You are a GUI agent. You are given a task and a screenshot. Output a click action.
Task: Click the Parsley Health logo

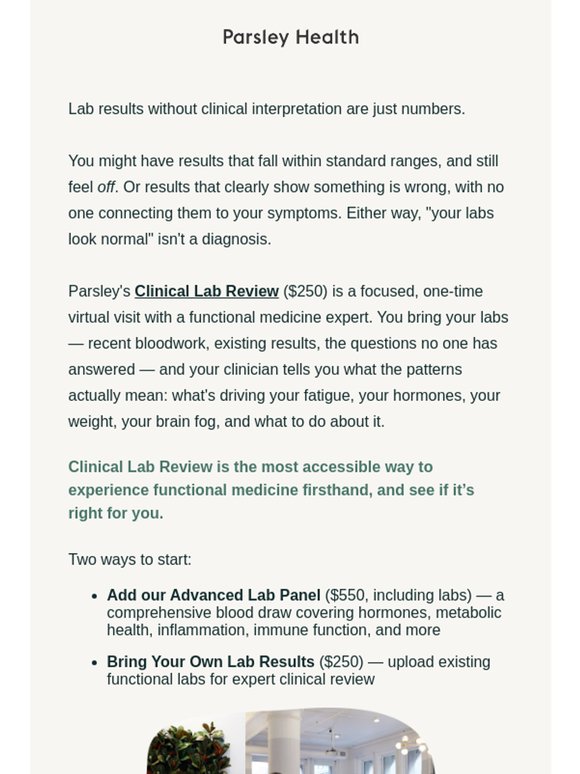coord(290,38)
